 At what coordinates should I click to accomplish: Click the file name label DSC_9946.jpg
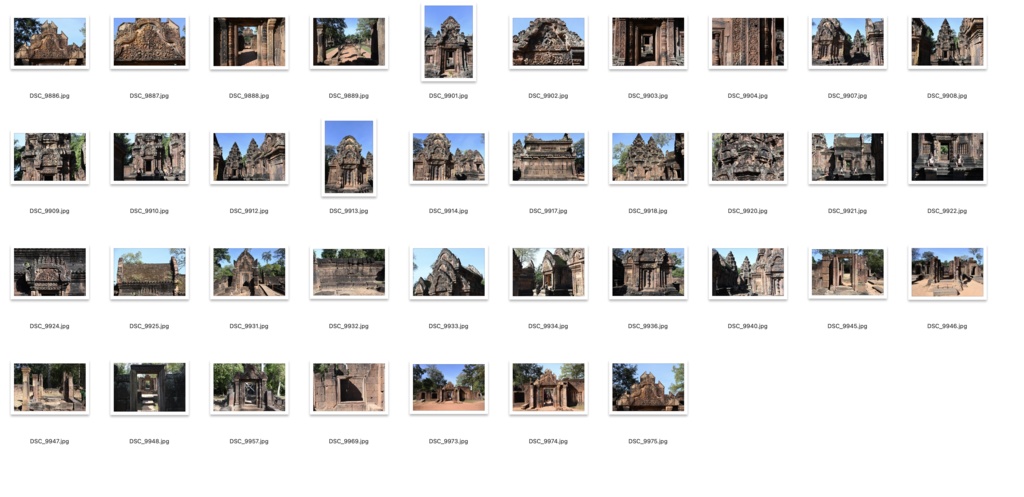pos(947,326)
